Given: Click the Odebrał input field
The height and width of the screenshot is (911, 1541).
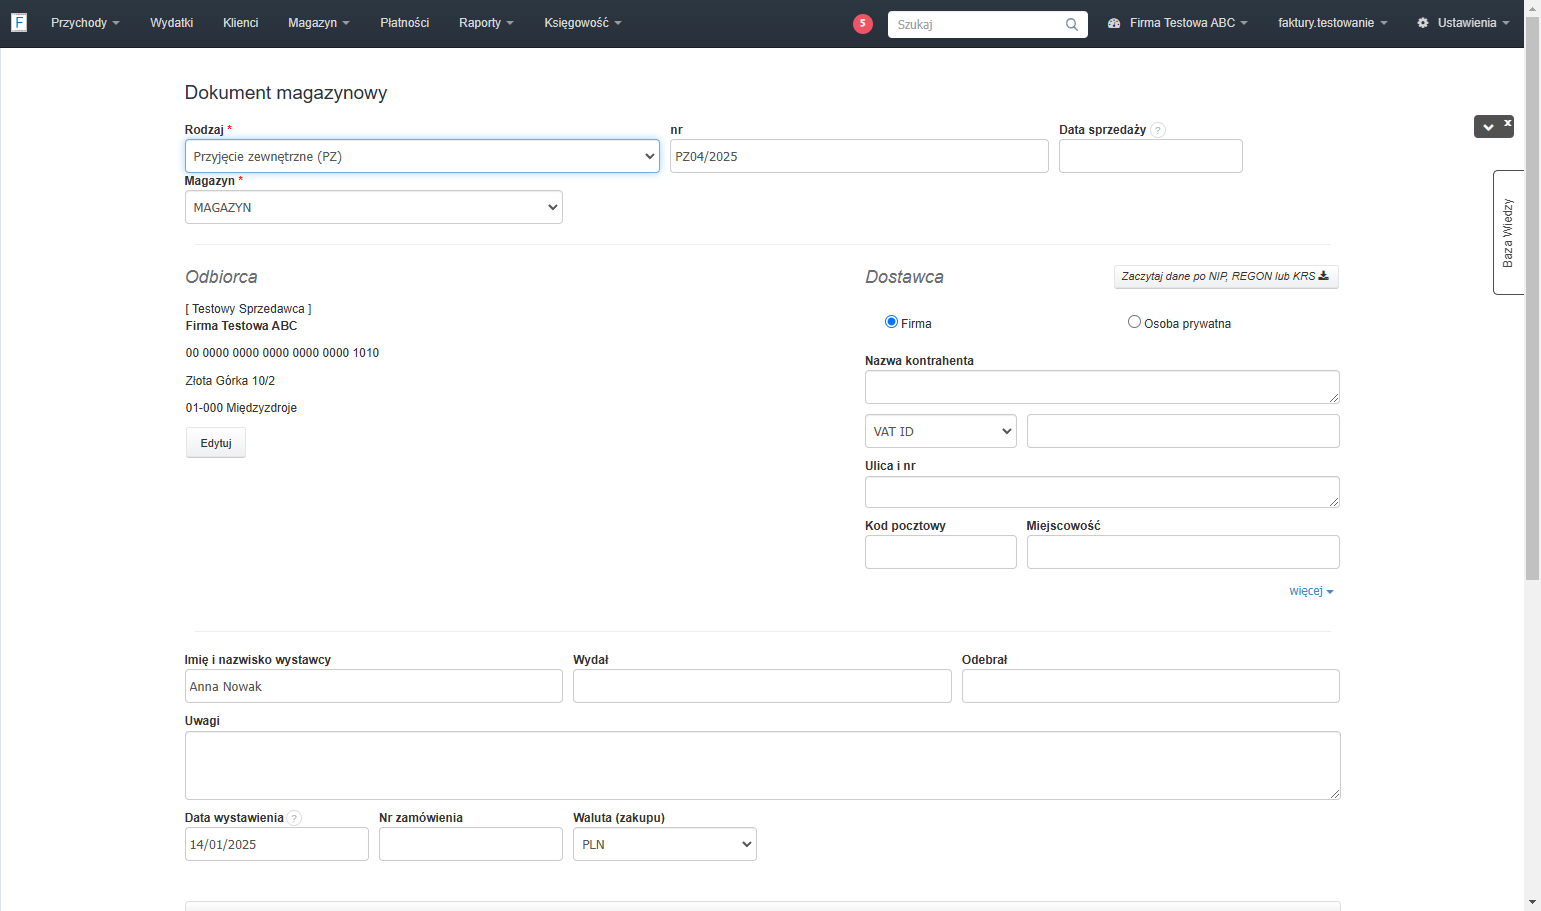Looking at the screenshot, I should coord(1151,686).
